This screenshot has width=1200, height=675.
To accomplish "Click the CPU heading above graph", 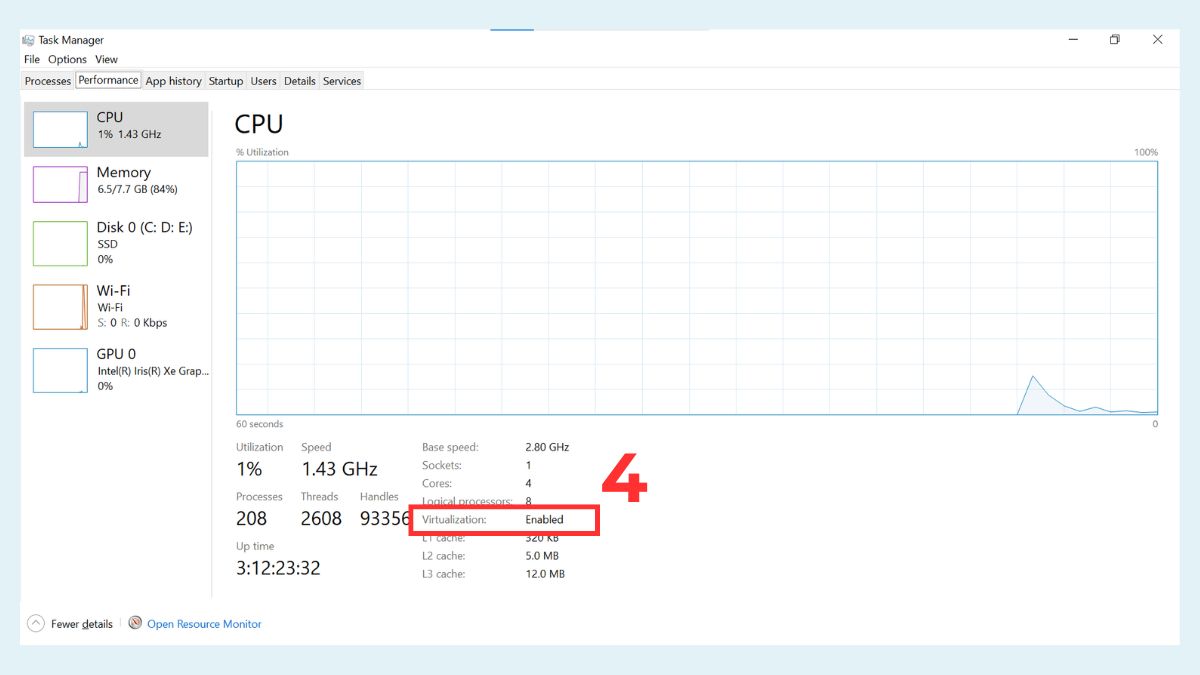I will point(259,124).
